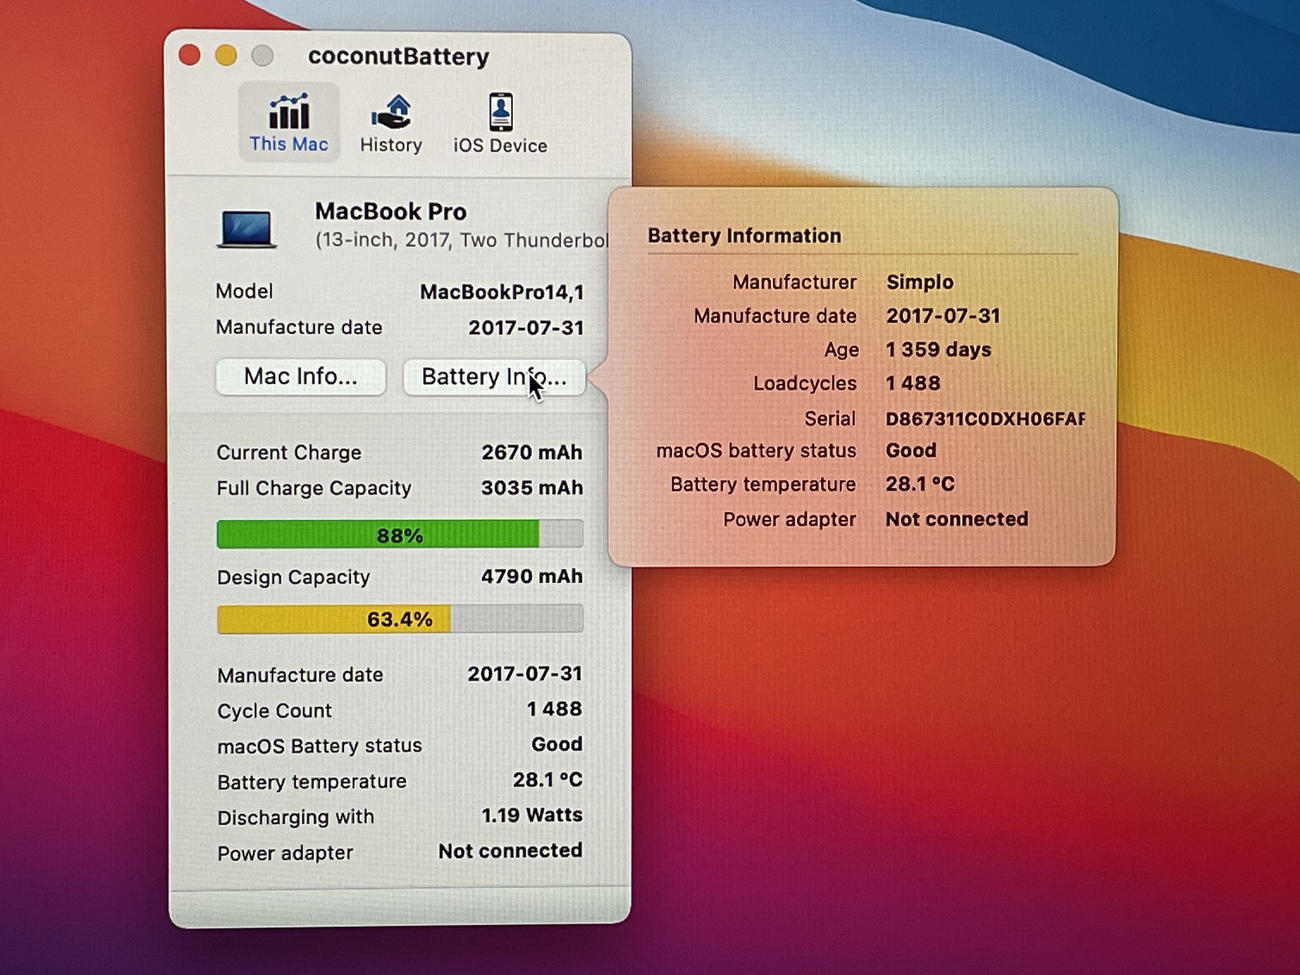Image resolution: width=1300 pixels, height=975 pixels.
Task: Click the Loadcycles value in the popover
Action: coord(913,383)
